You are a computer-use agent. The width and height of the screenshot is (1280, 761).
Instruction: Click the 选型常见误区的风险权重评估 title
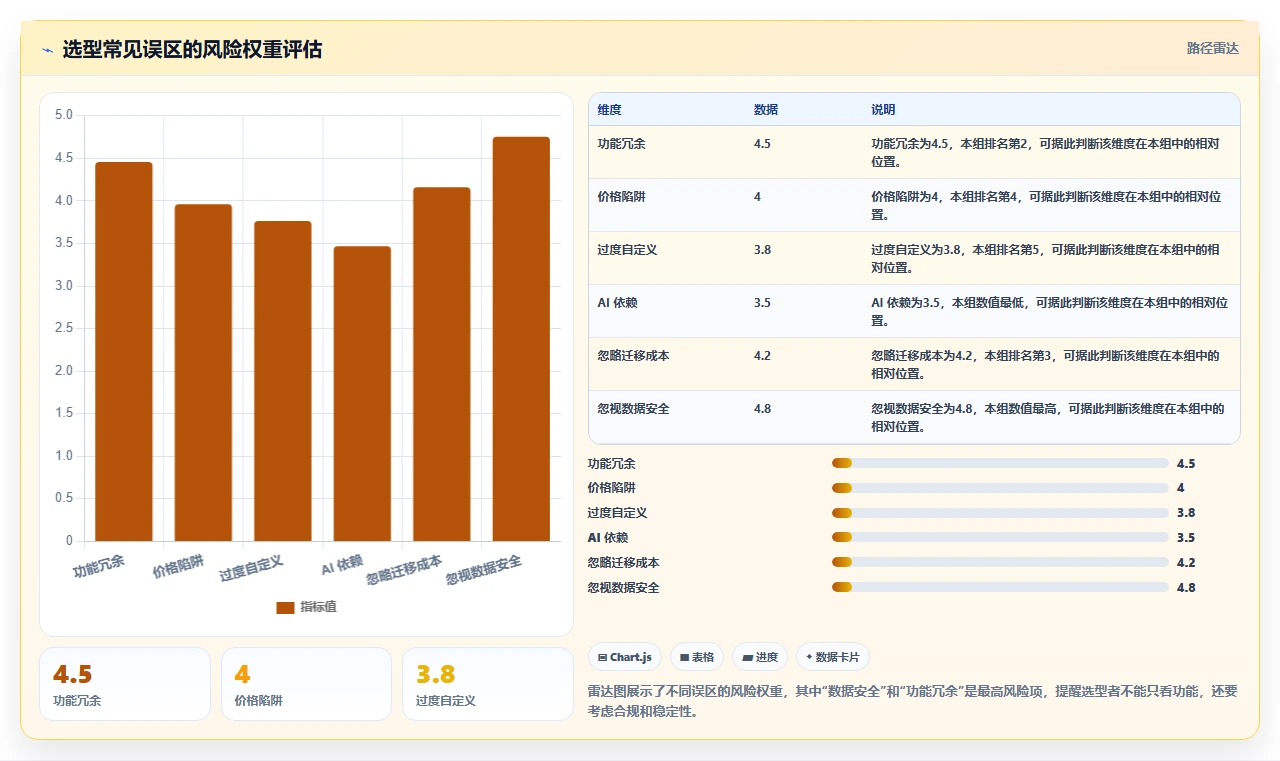pyautogui.click(x=192, y=50)
